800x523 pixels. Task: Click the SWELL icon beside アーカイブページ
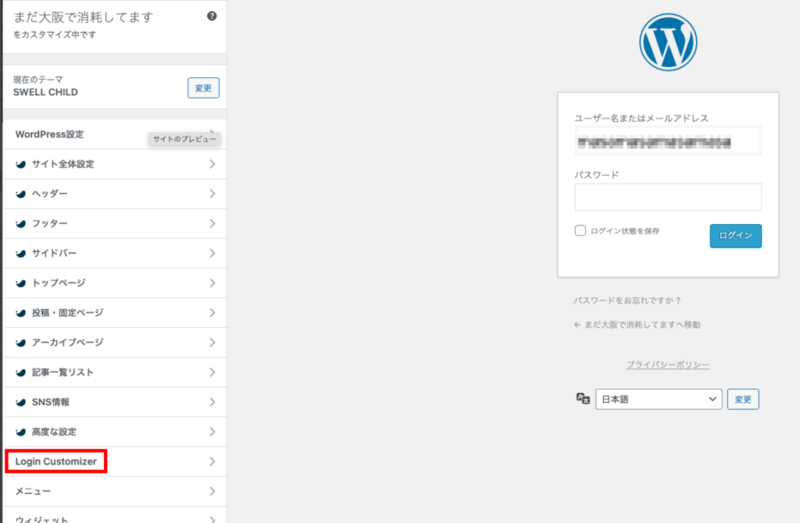pyautogui.click(x=20, y=342)
